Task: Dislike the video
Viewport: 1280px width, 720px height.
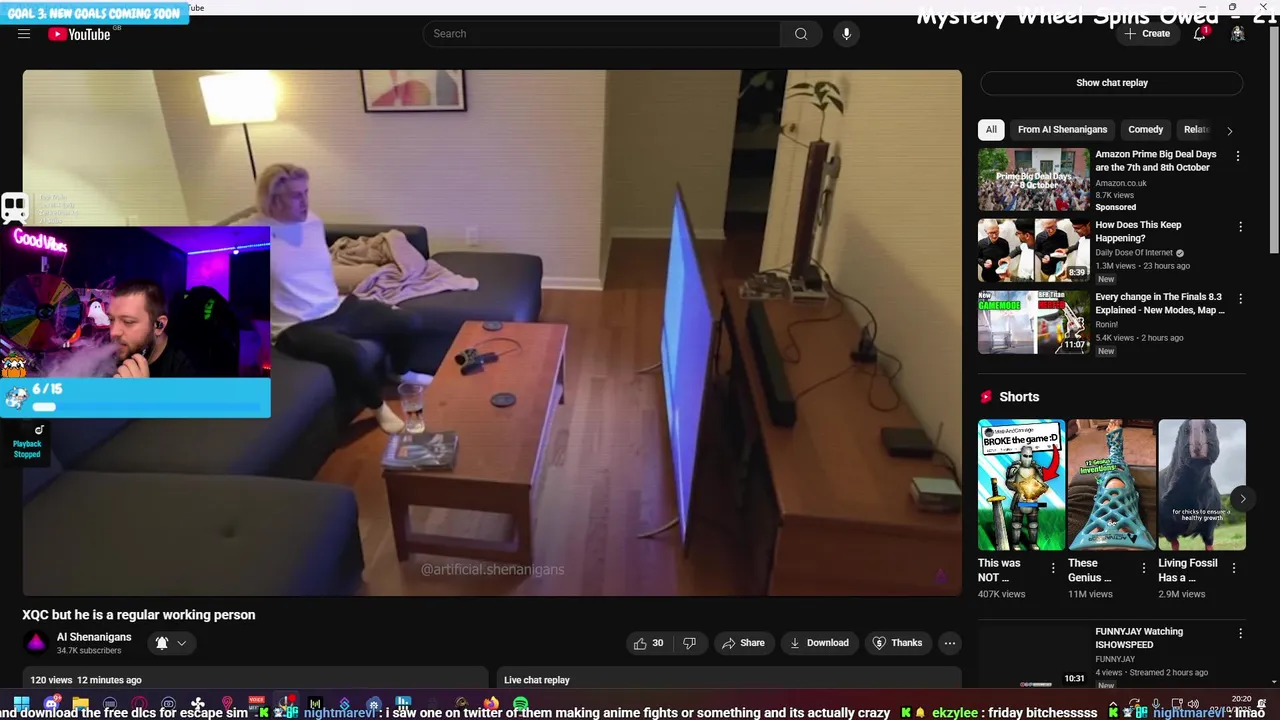Action: [x=689, y=643]
